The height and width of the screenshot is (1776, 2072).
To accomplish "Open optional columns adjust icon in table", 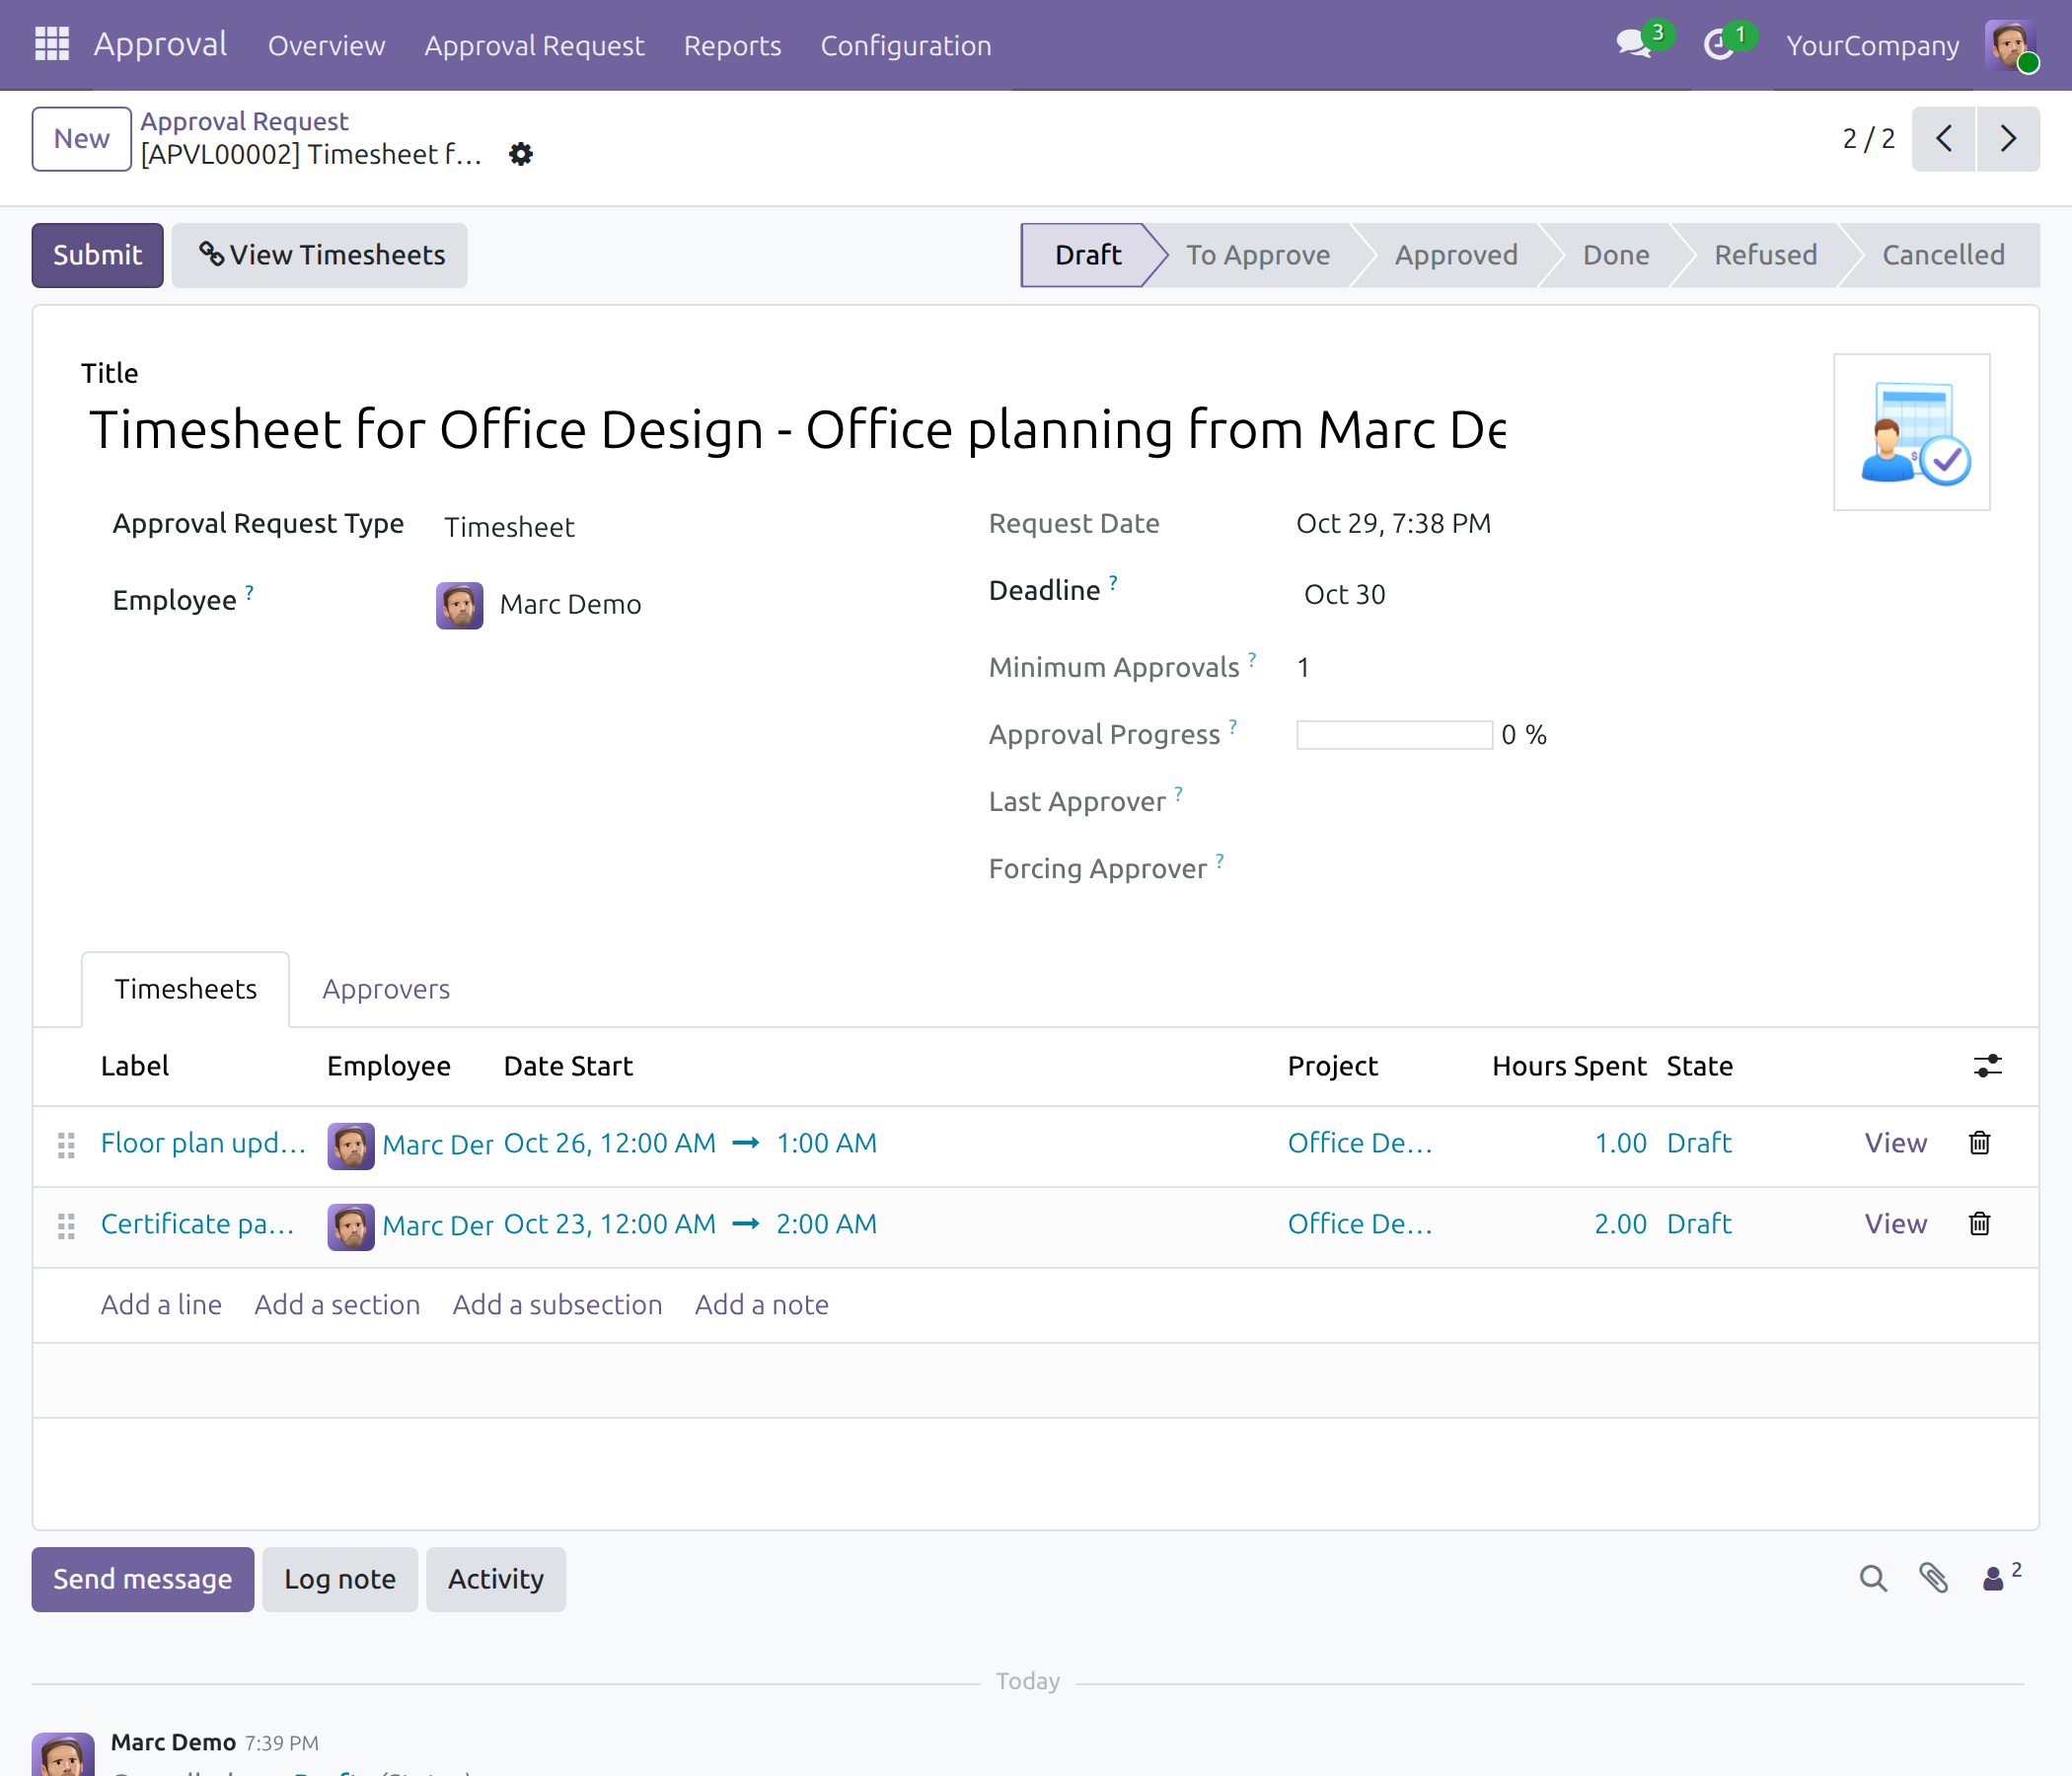I will coord(1988,1066).
